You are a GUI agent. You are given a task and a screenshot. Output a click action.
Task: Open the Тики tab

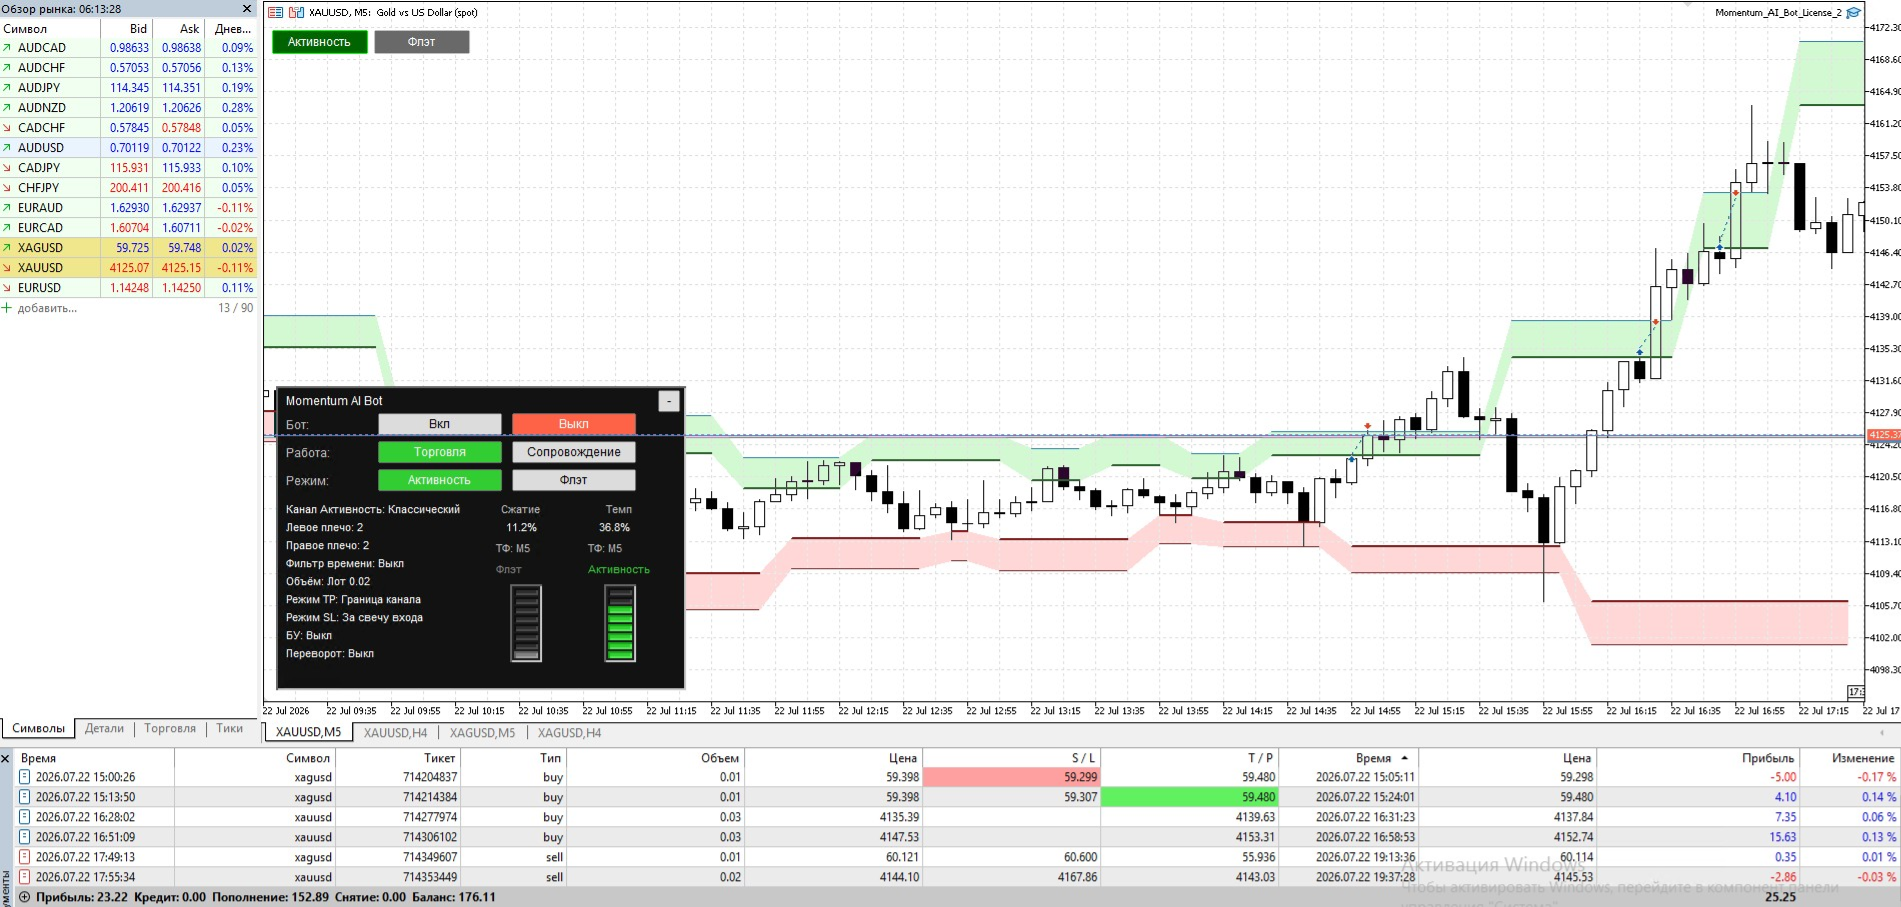click(229, 729)
